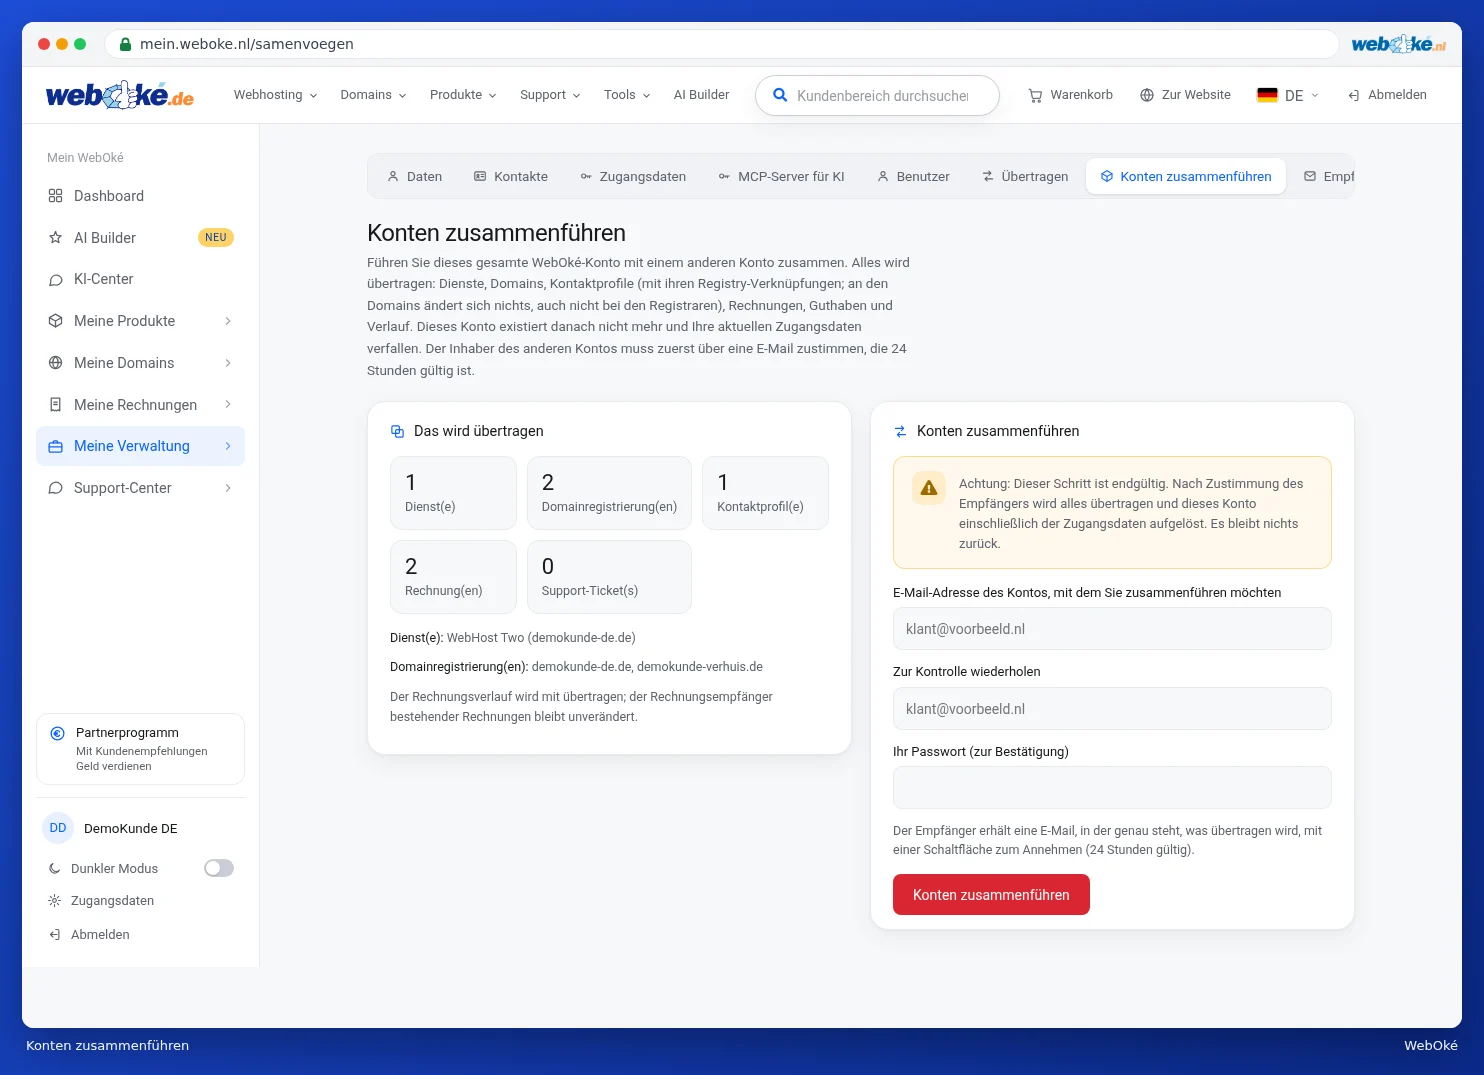Viewport: 1484px width, 1075px height.
Task: Click the Meine Rechnungen document icon
Action: pos(55,405)
